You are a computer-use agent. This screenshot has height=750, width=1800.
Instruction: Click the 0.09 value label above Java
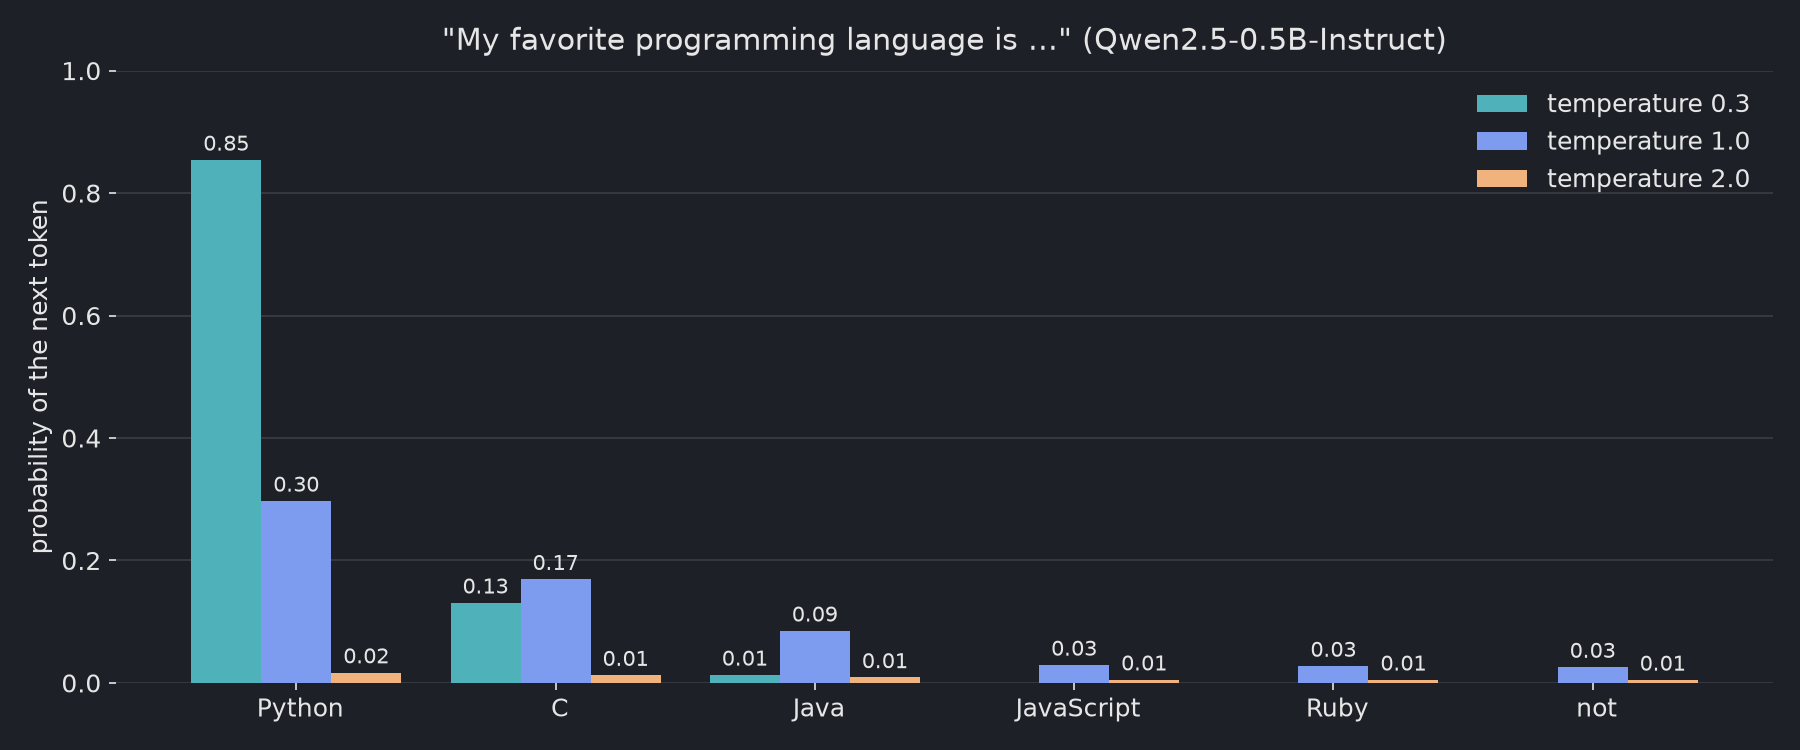click(x=815, y=615)
